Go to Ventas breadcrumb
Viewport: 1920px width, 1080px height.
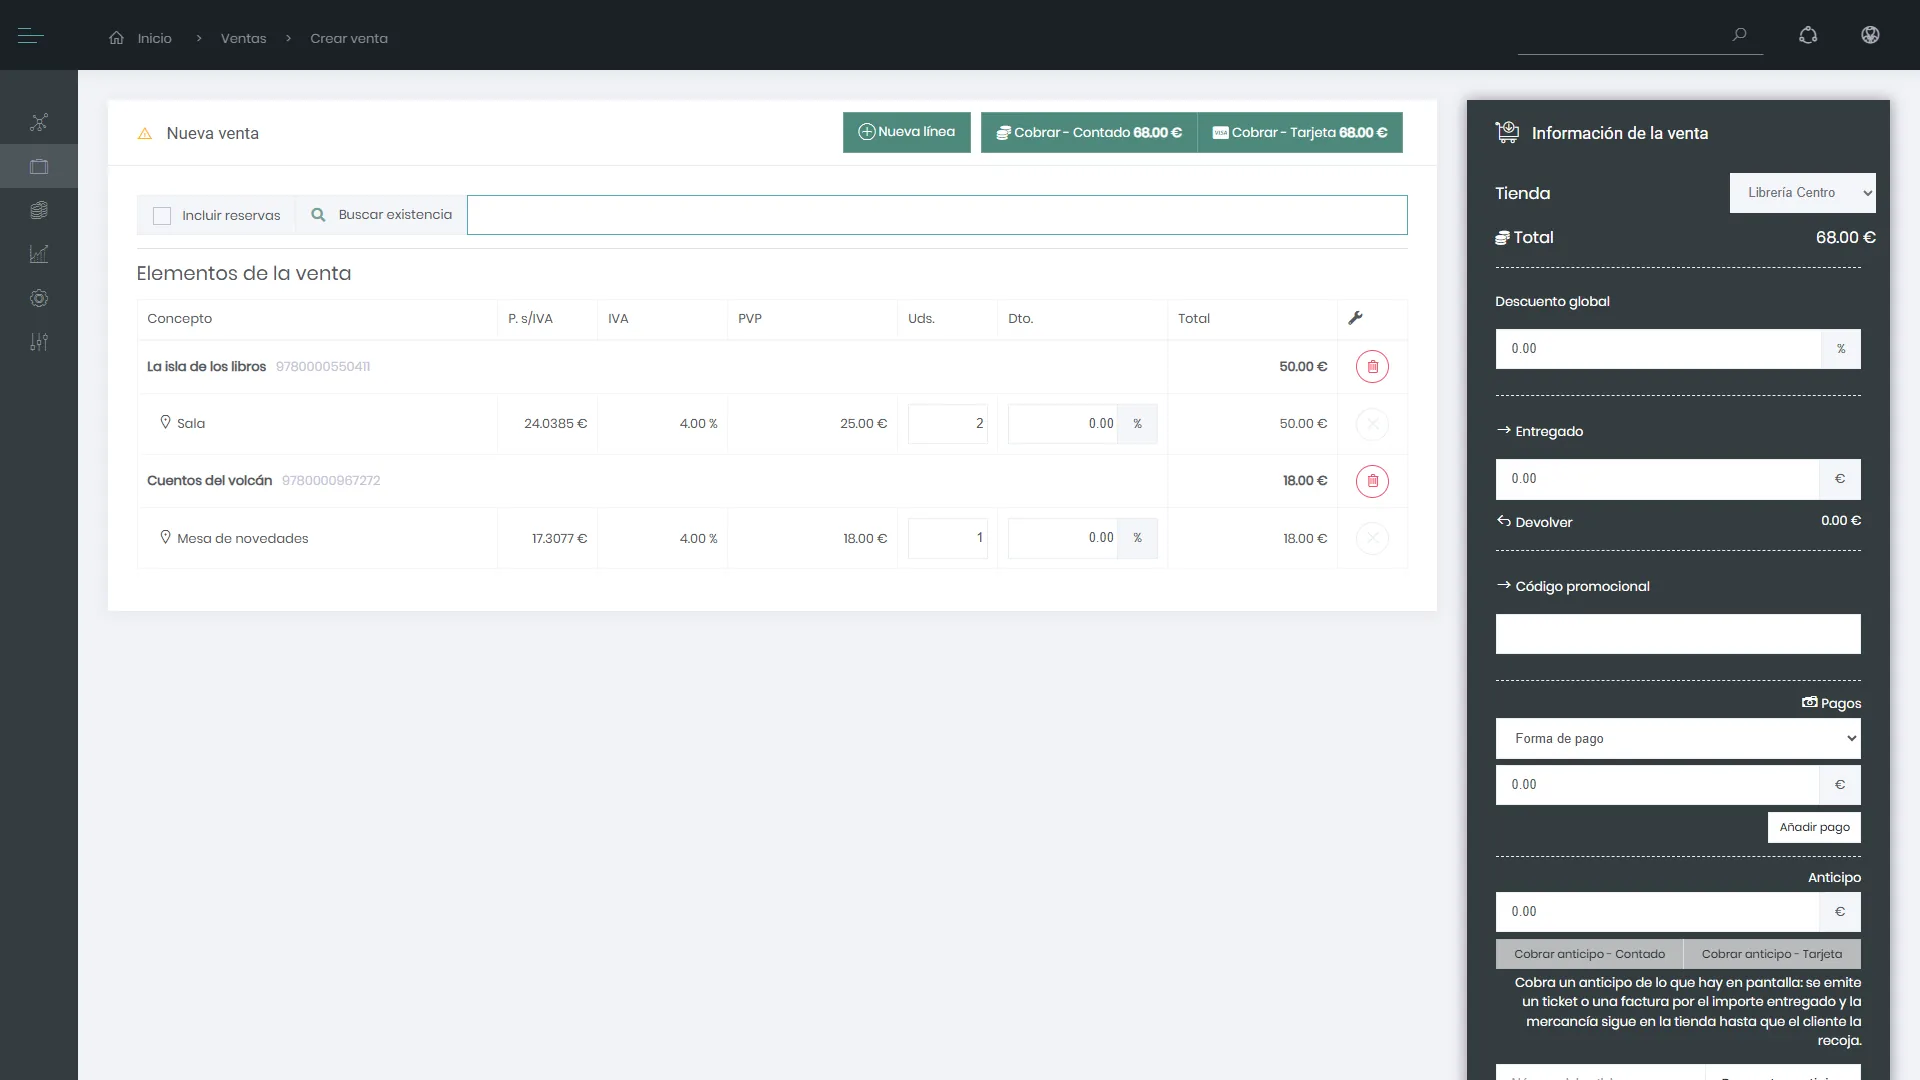point(243,38)
